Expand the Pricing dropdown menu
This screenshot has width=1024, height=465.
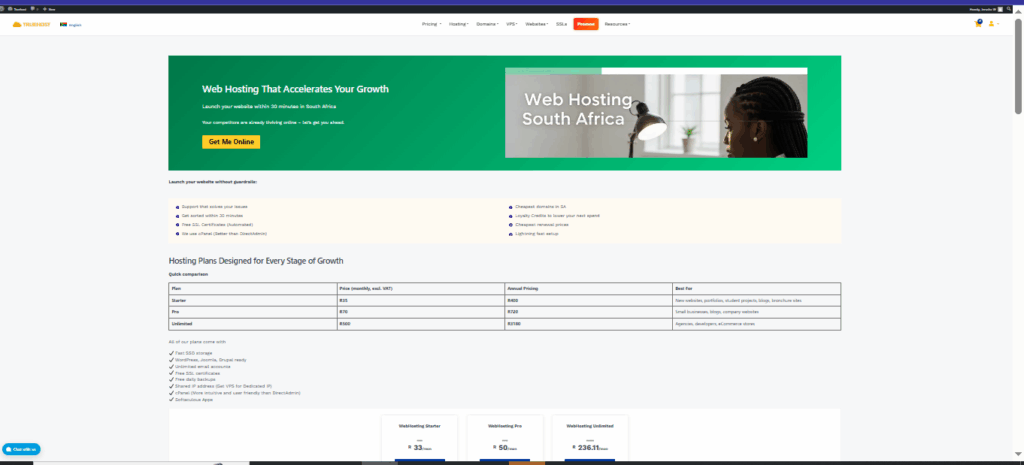coord(431,23)
